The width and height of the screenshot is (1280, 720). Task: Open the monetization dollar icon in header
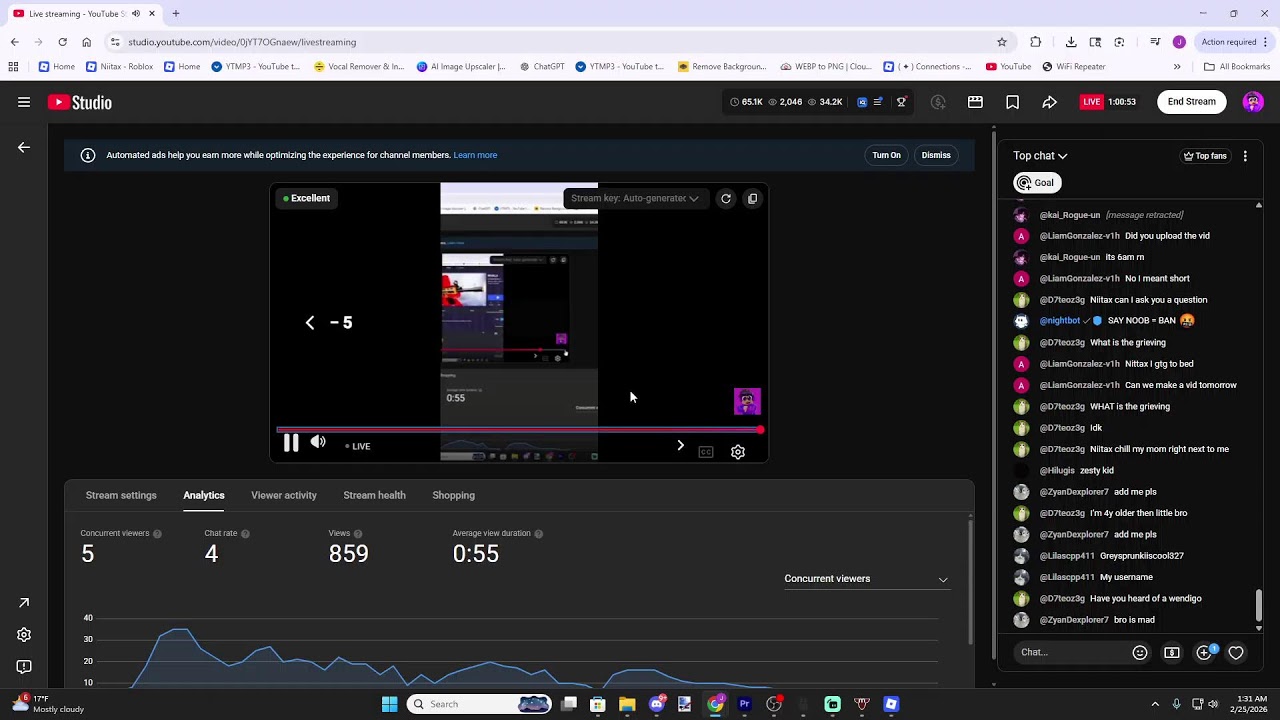[x=938, y=102]
